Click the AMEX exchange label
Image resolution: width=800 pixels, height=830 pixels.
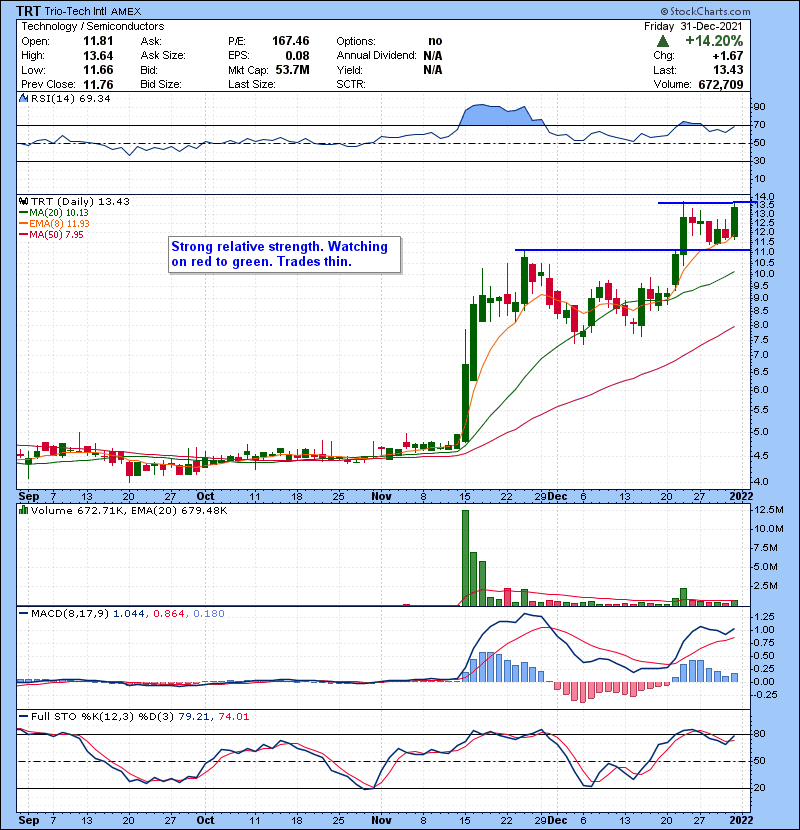(x=126, y=12)
